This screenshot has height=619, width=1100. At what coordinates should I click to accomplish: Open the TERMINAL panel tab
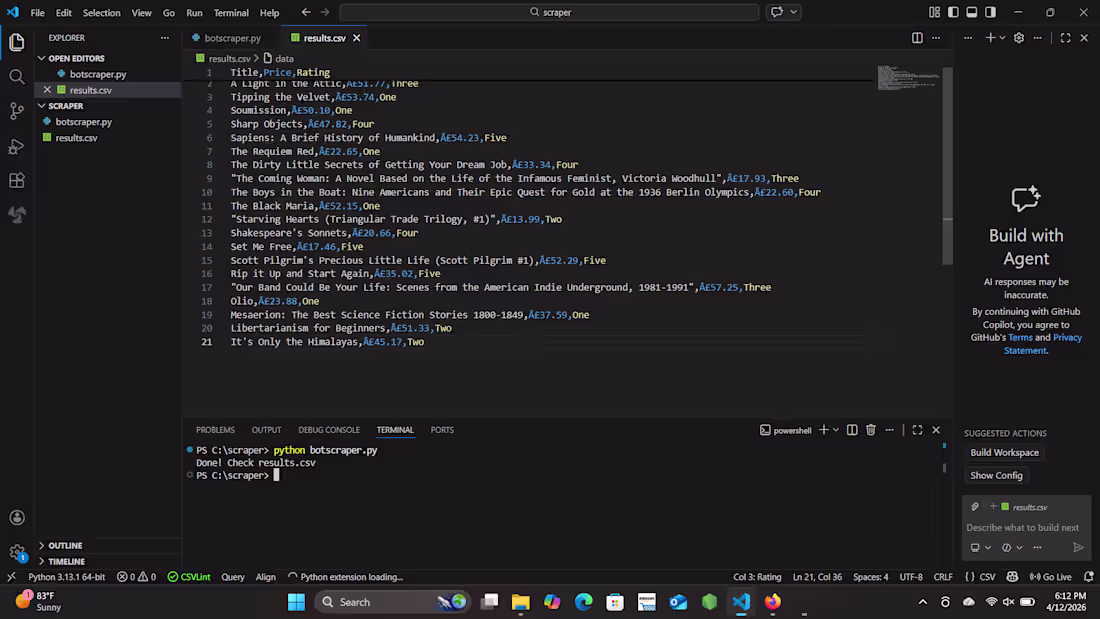click(394, 429)
